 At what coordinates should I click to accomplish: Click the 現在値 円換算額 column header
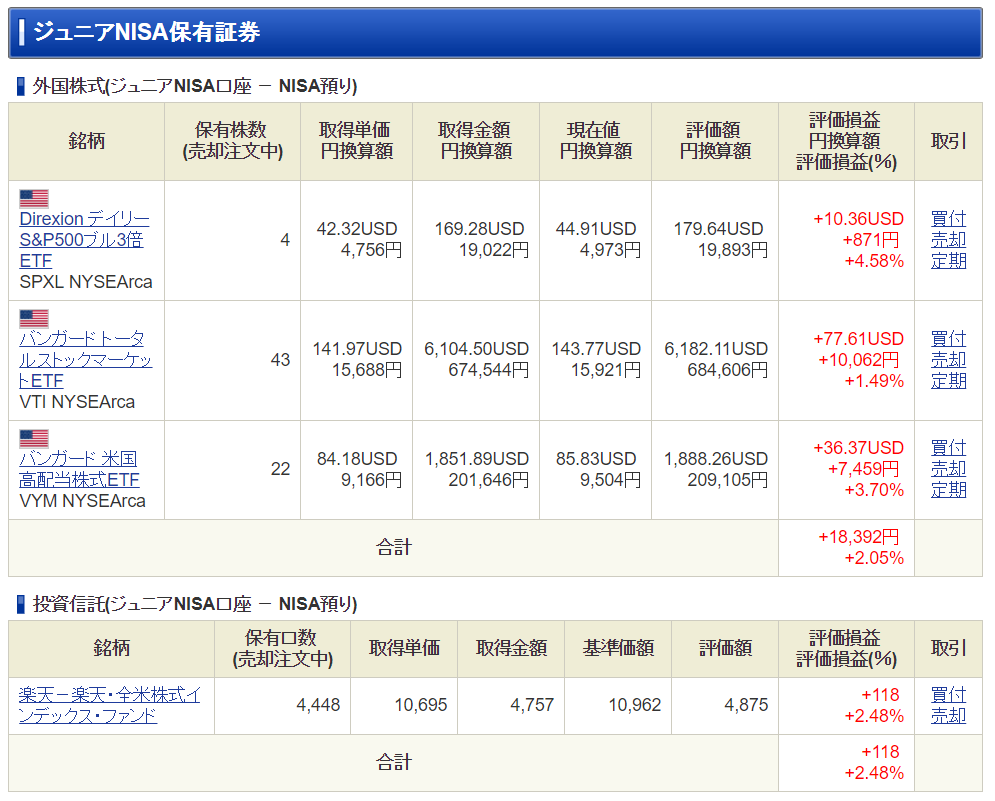[x=595, y=141]
